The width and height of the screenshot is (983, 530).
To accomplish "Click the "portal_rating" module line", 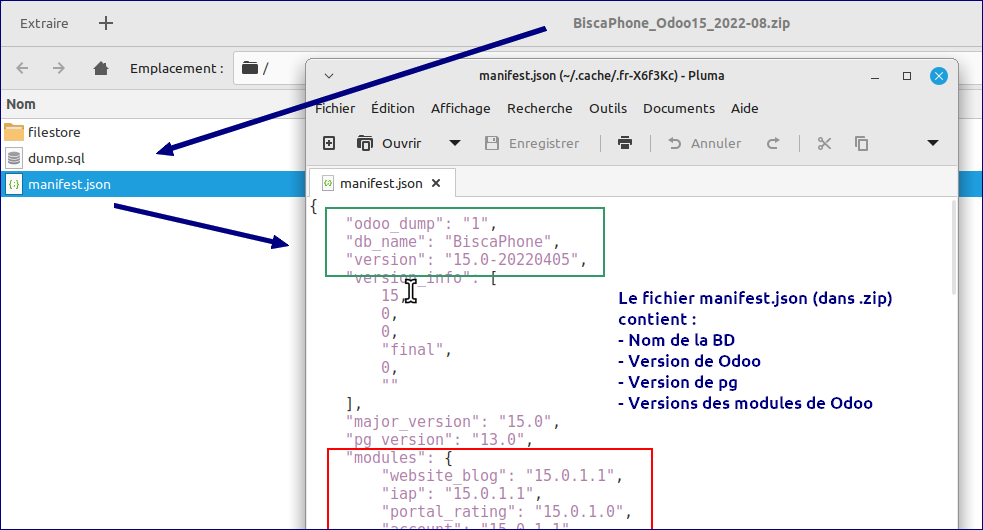I will point(507,512).
